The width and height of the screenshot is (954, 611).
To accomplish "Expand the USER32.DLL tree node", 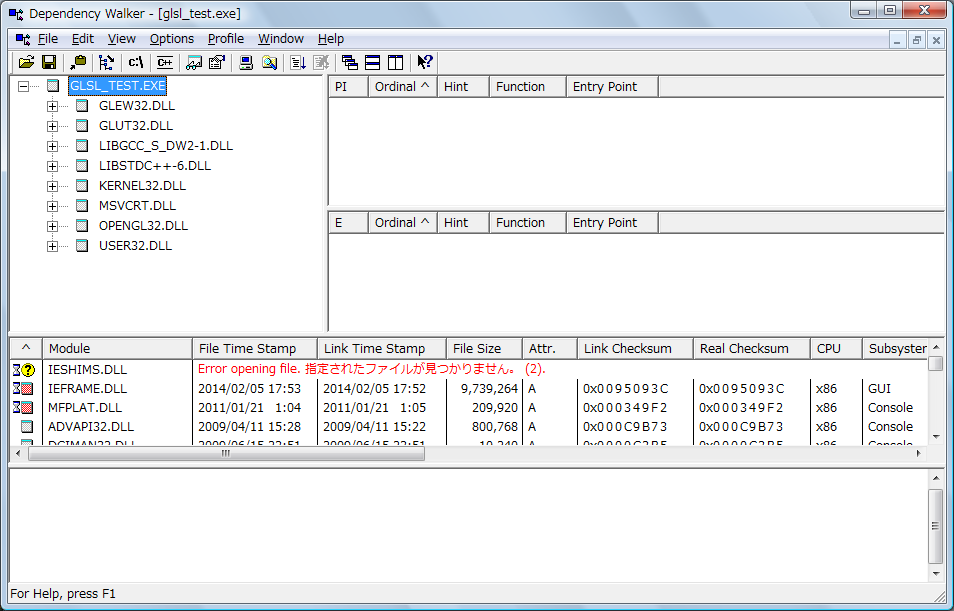I will pyautogui.click(x=52, y=246).
